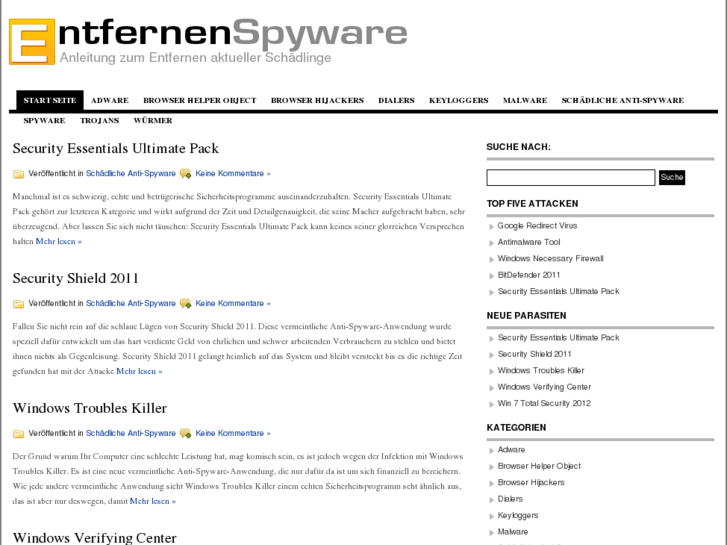The image size is (727, 545).
Task: Open Adware category in Kategorien
Action: (x=511, y=450)
